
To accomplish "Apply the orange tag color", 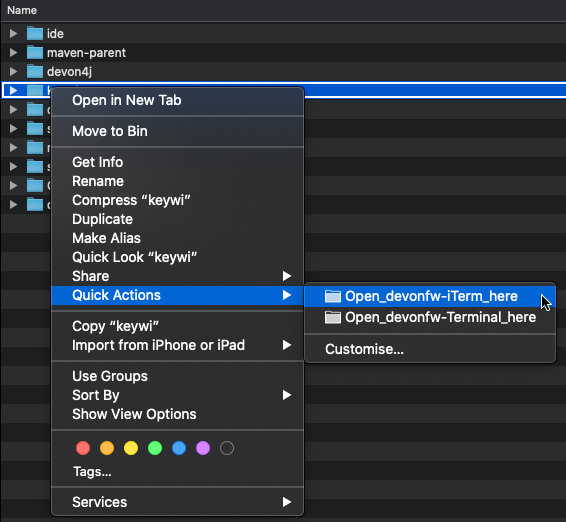I will (x=107, y=448).
